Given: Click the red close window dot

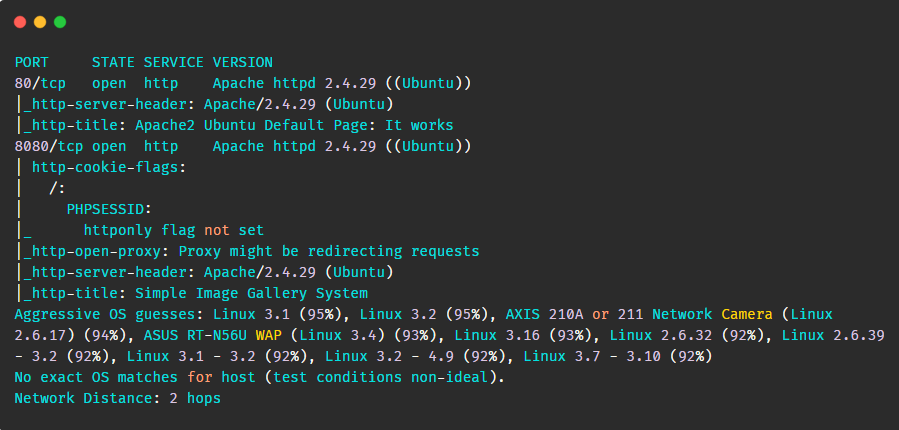Looking at the screenshot, I should pos(20,22).
